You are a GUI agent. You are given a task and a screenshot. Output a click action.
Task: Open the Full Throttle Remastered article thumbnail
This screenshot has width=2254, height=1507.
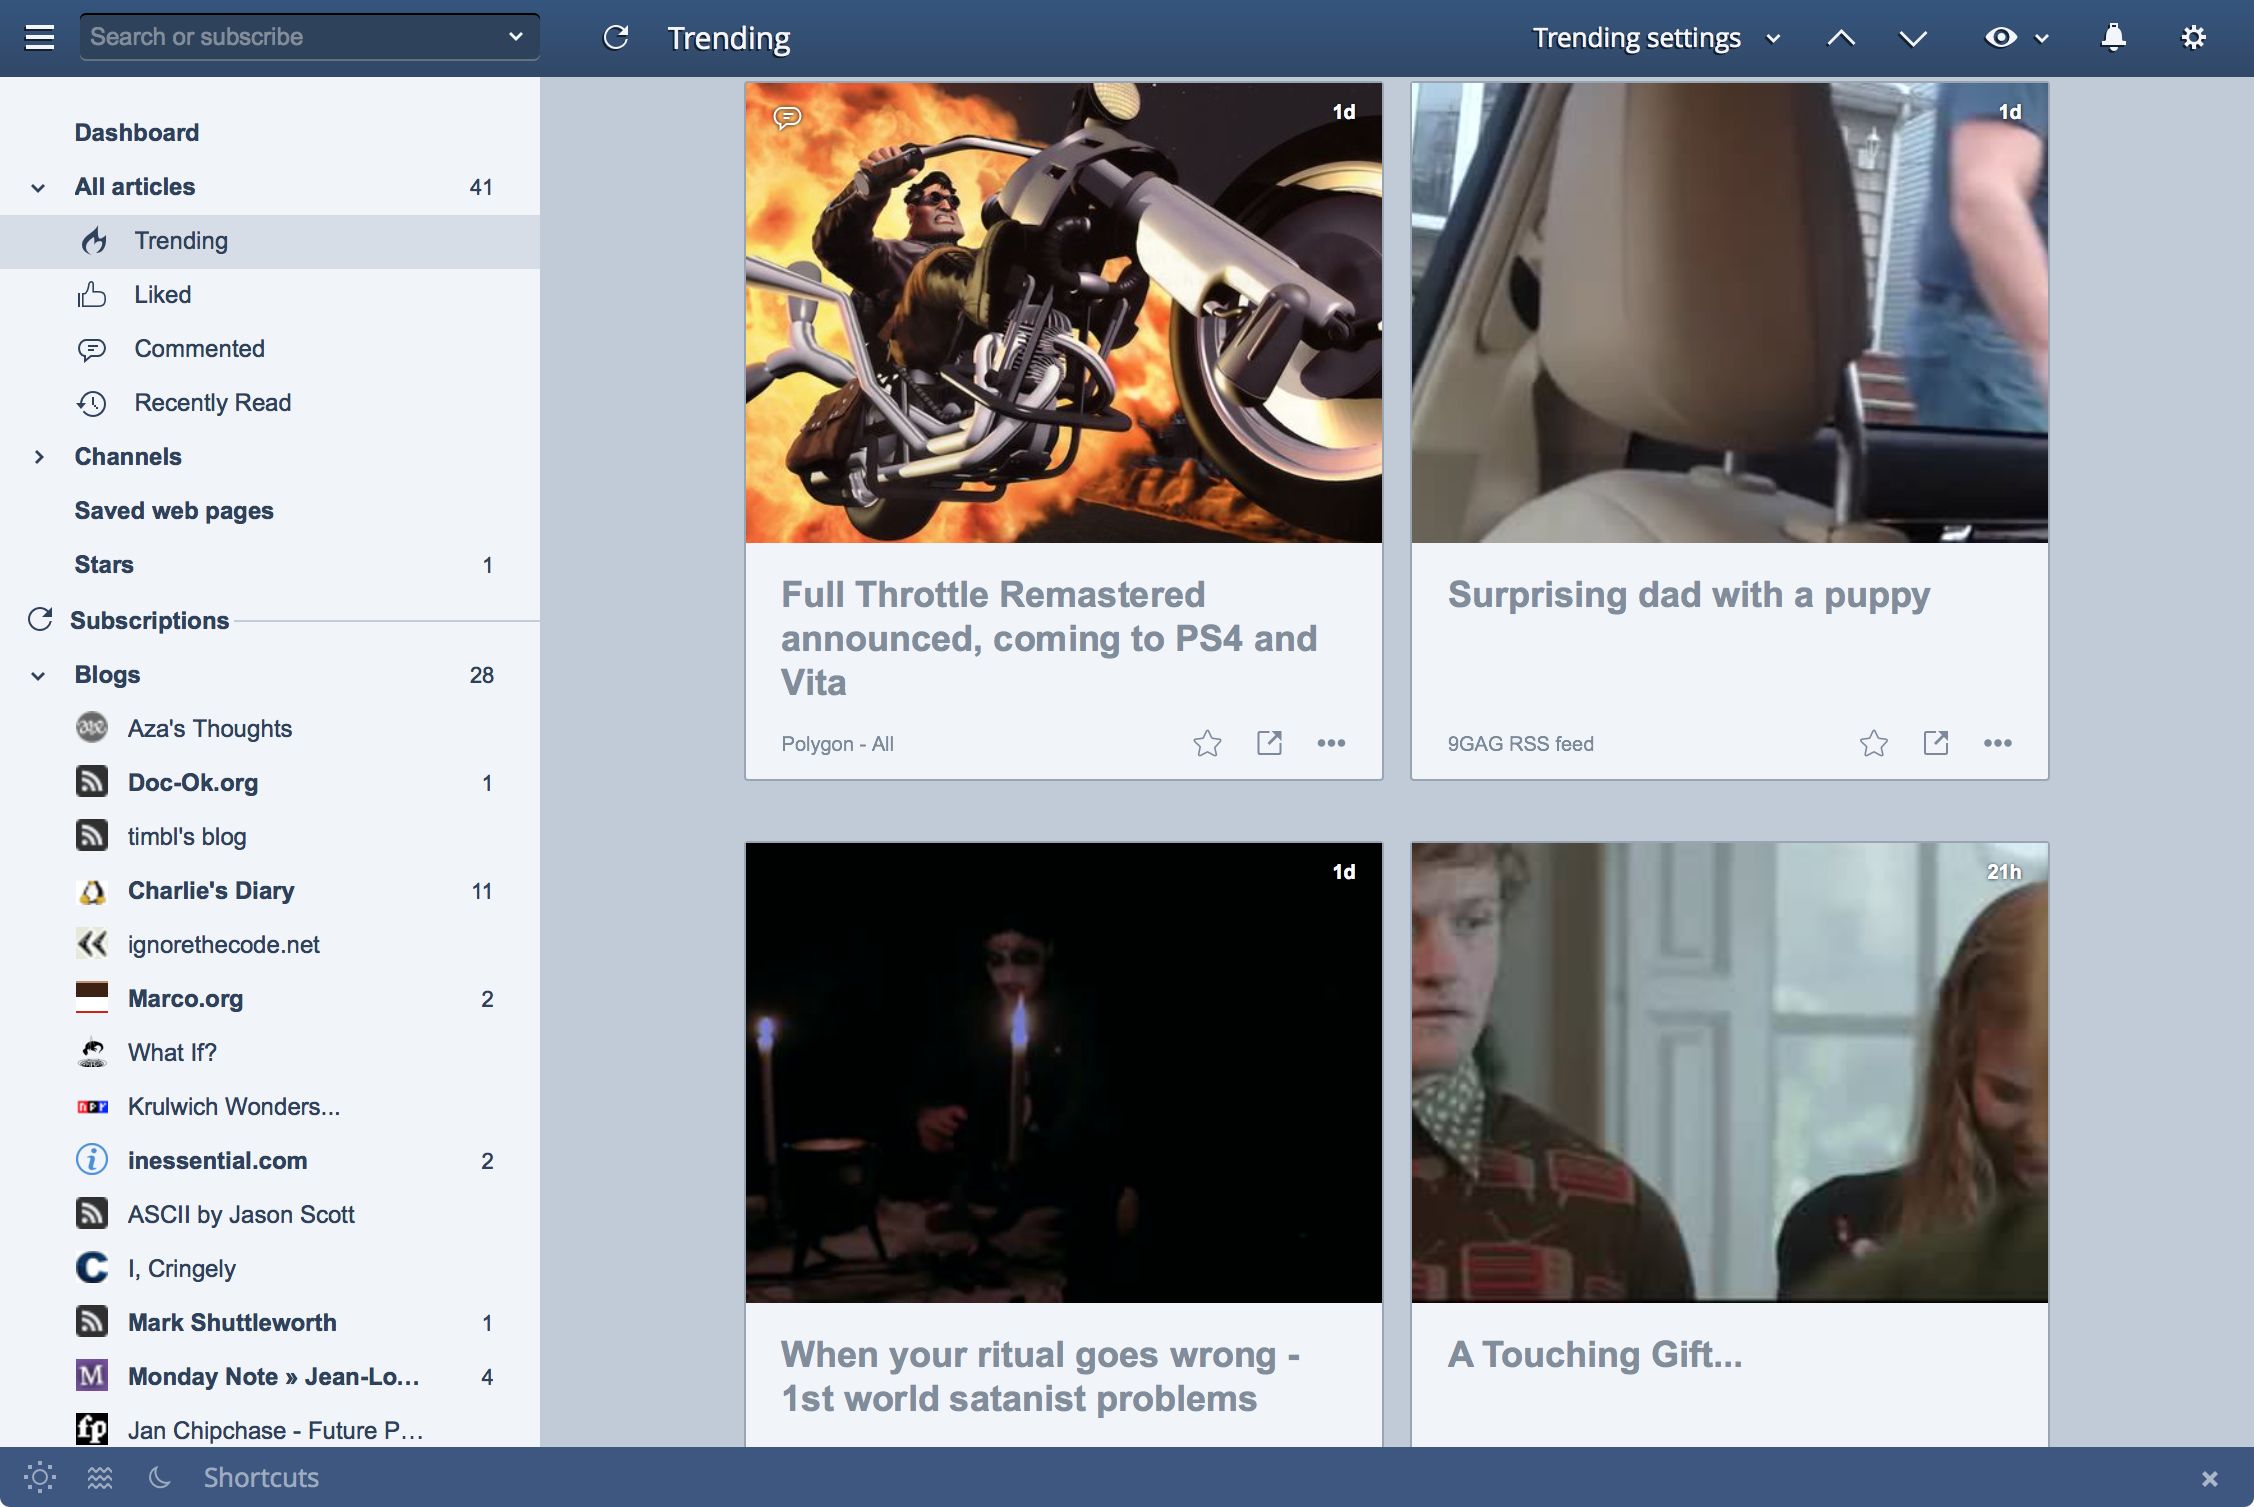1064,313
